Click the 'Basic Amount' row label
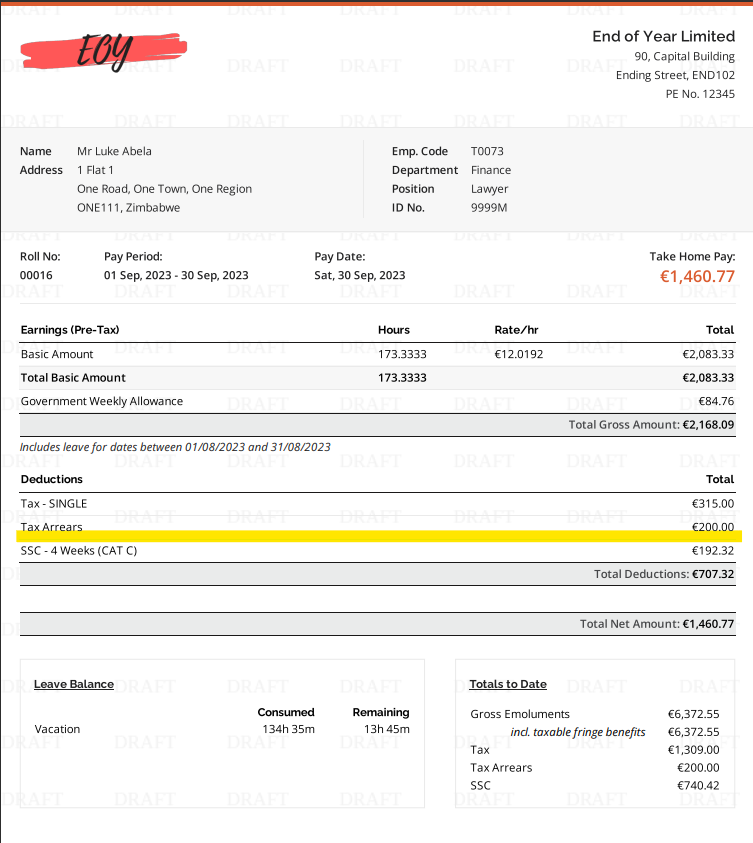This screenshot has width=753, height=843. click(57, 354)
